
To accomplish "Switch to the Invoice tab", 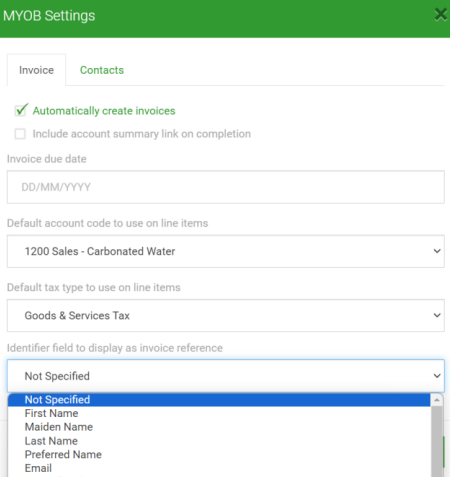I will point(36,70).
